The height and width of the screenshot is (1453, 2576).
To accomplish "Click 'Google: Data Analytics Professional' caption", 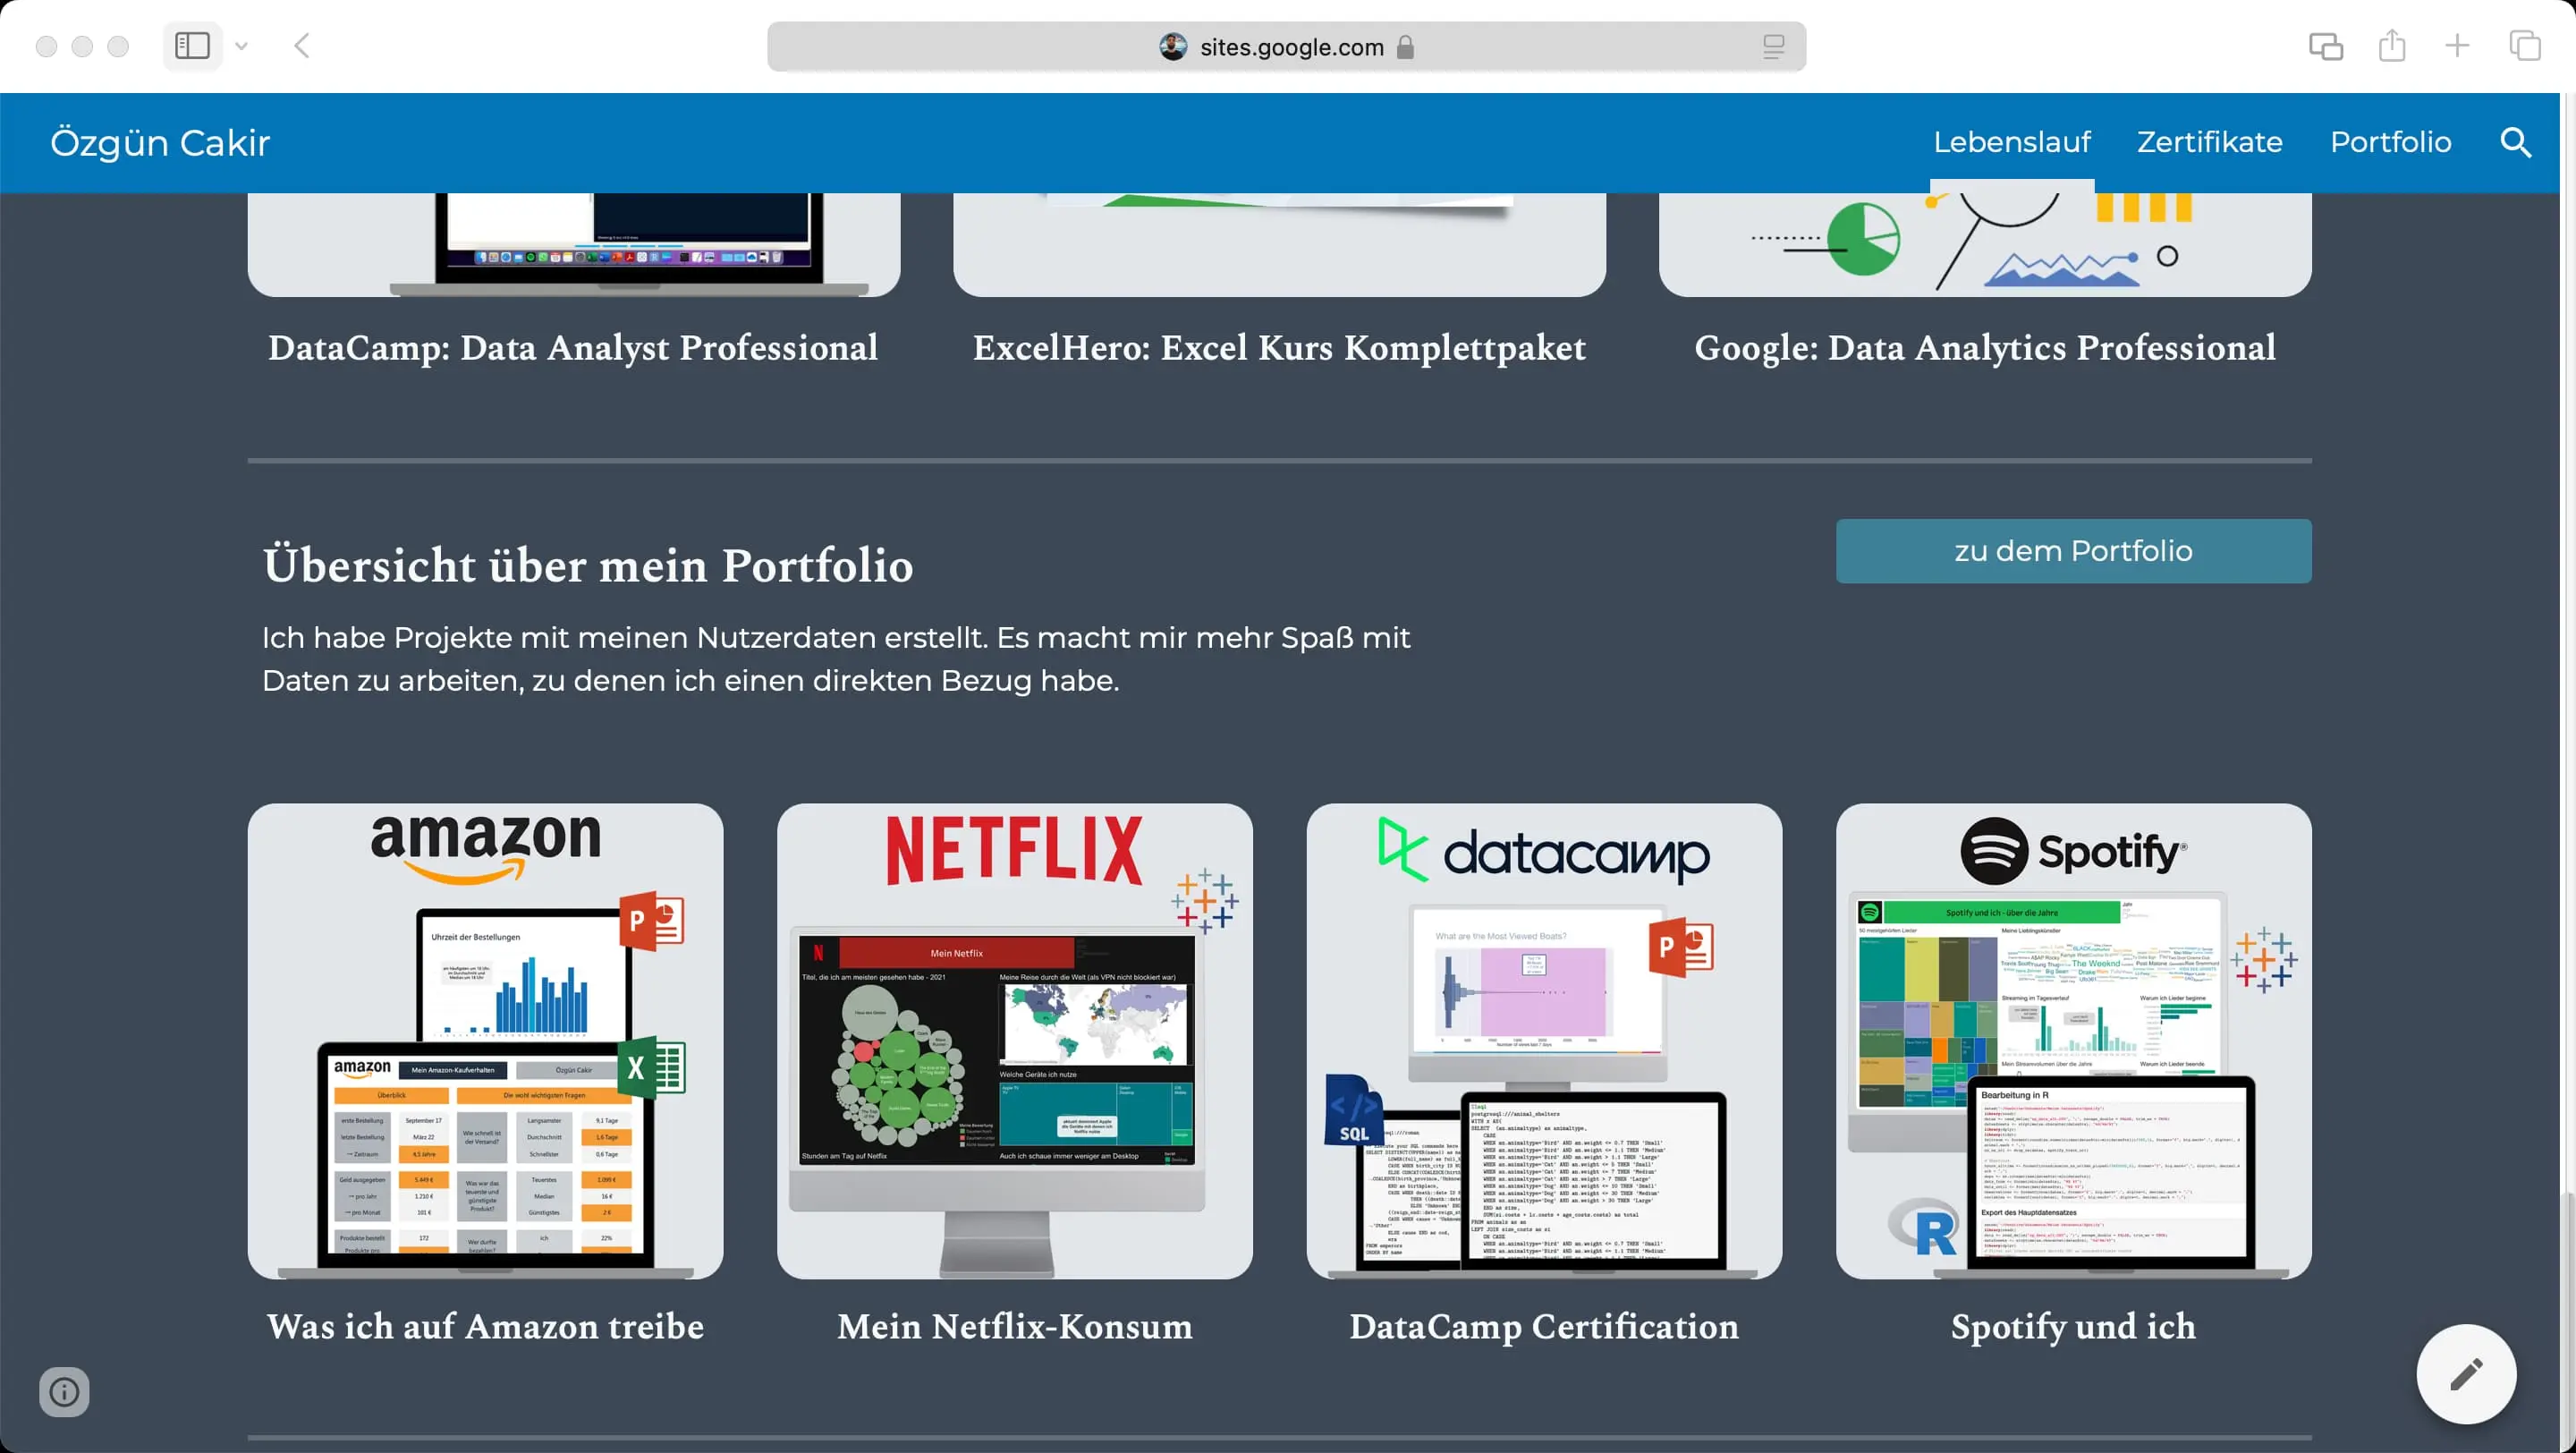I will (1985, 348).
